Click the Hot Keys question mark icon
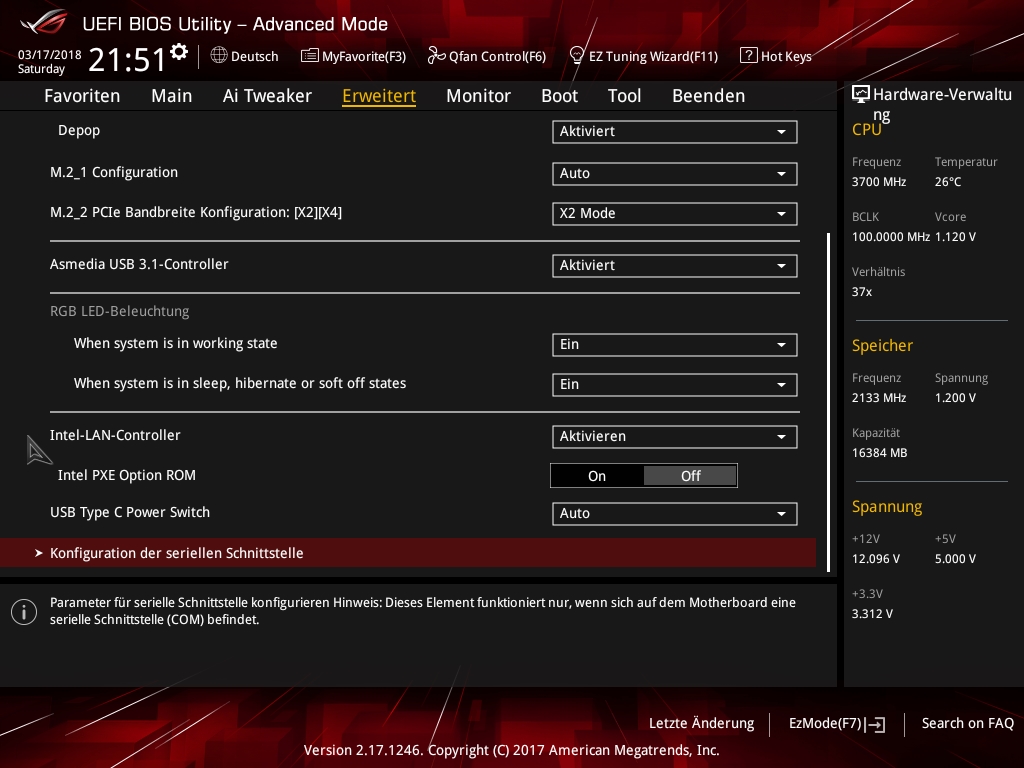Screen dimensions: 1024x768 coord(748,56)
